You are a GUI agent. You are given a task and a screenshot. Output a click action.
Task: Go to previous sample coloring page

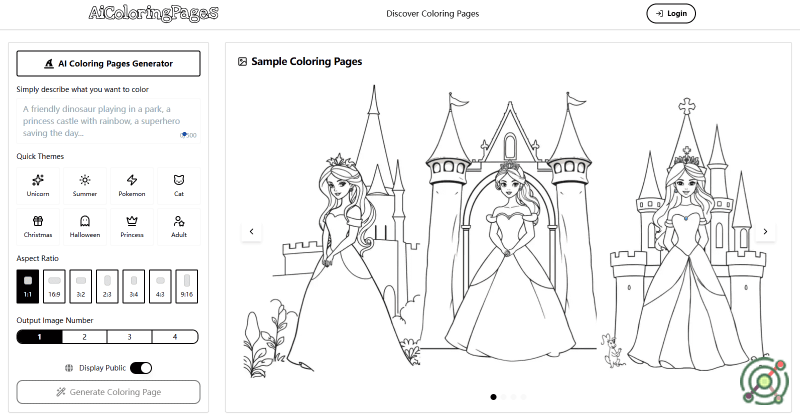pos(251,231)
